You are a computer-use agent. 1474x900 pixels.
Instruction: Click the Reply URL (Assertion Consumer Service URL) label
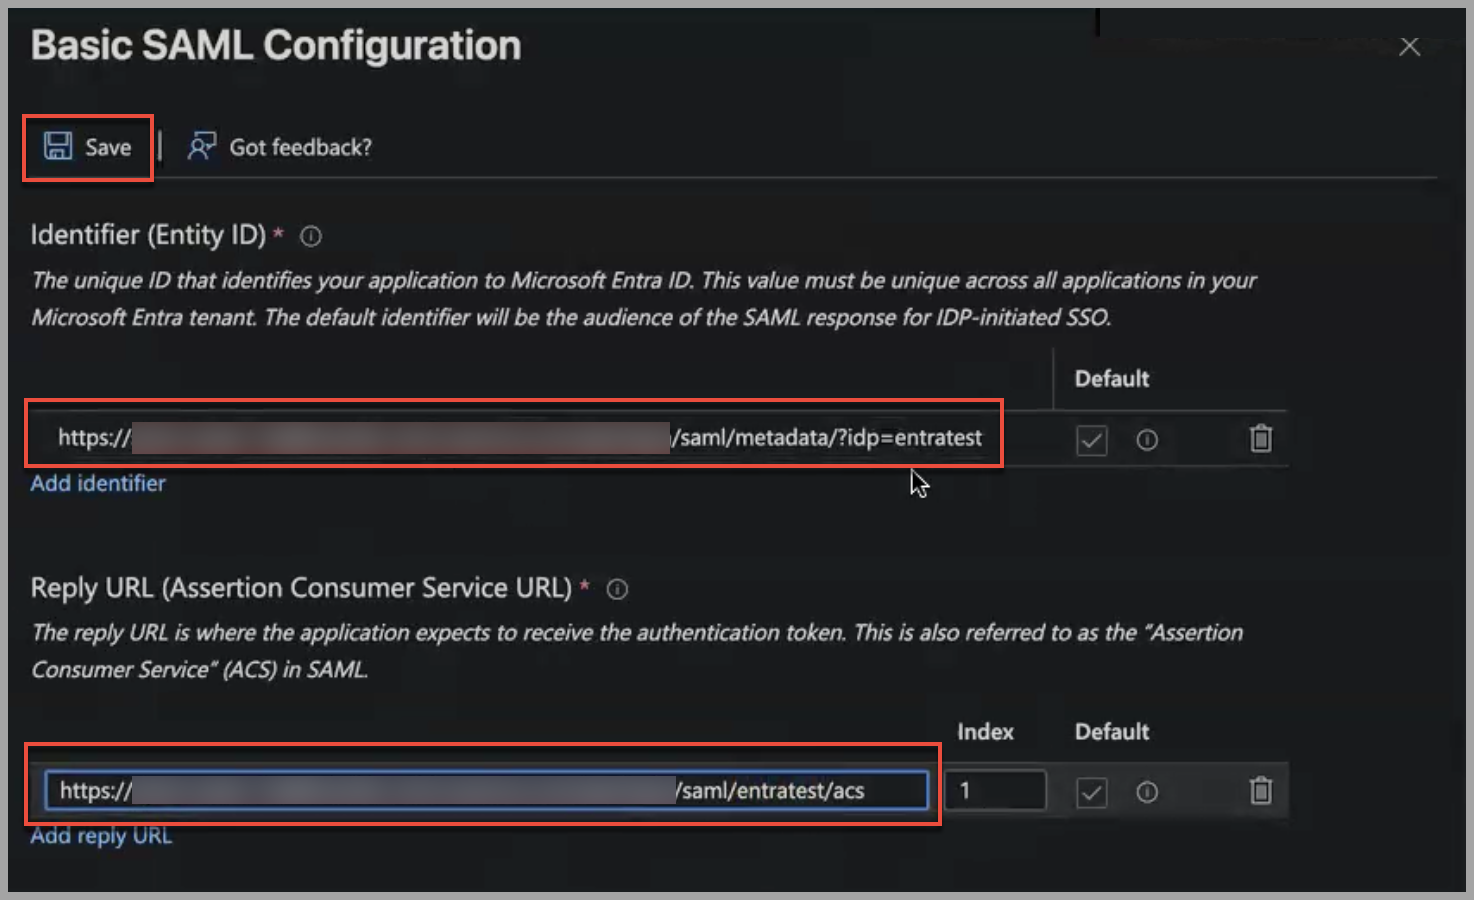point(301,588)
